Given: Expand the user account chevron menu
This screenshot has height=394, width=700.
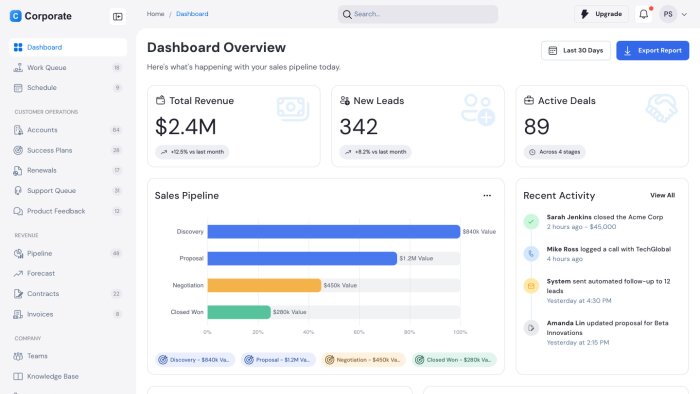Looking at the screenshot, I should click(684, 14).
